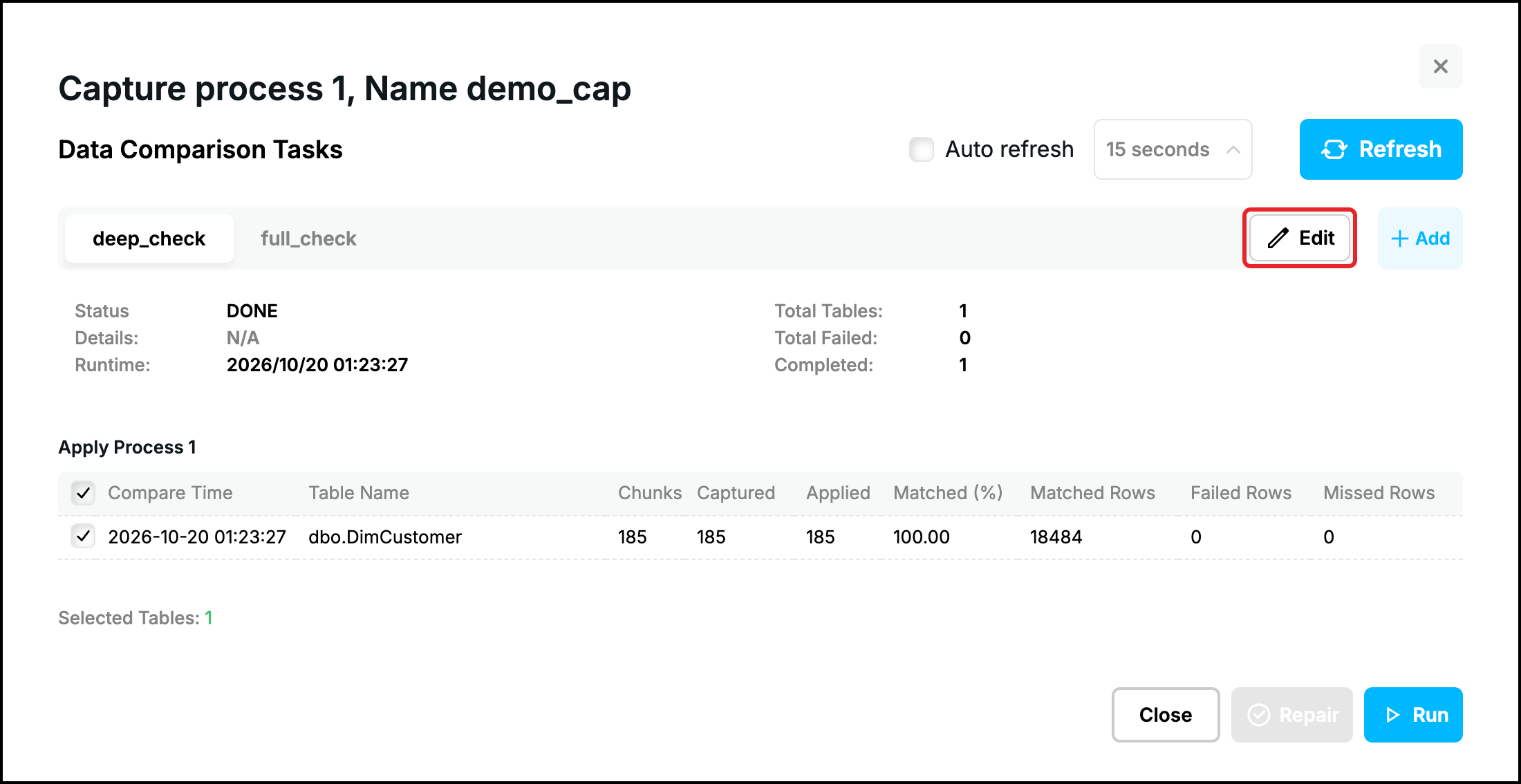This screenshot has width=1521, height=784.
Task: Click the Close button
Action: tap(1166, 715)
